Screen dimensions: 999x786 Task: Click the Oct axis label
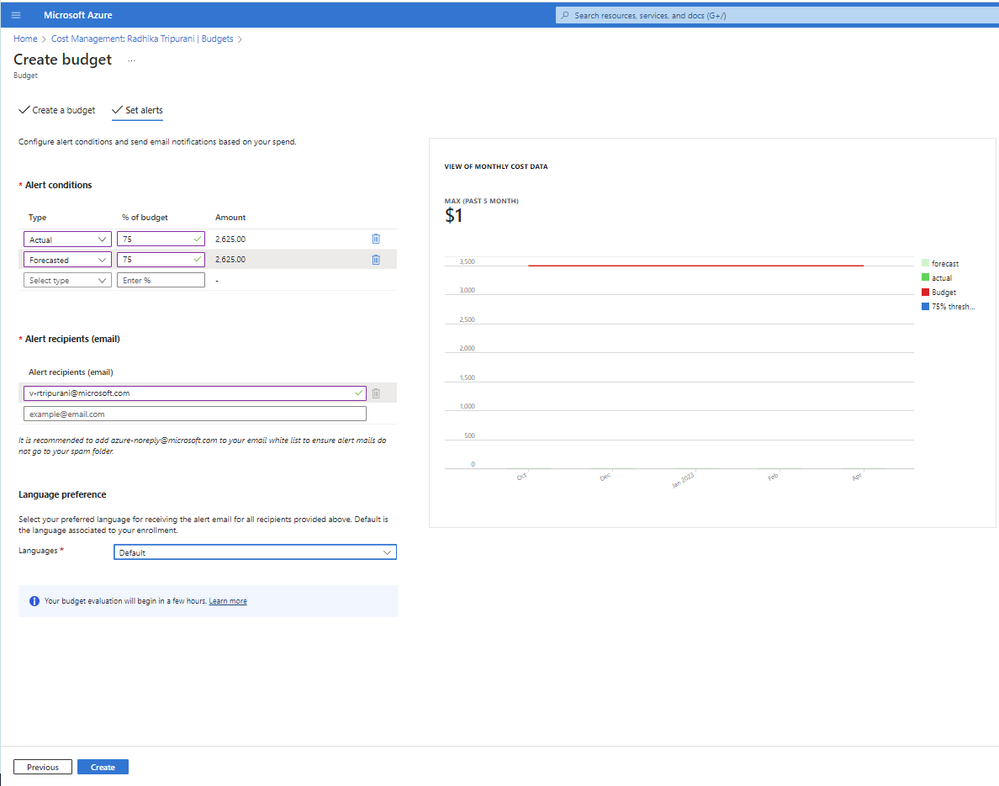tap(522, 477)
